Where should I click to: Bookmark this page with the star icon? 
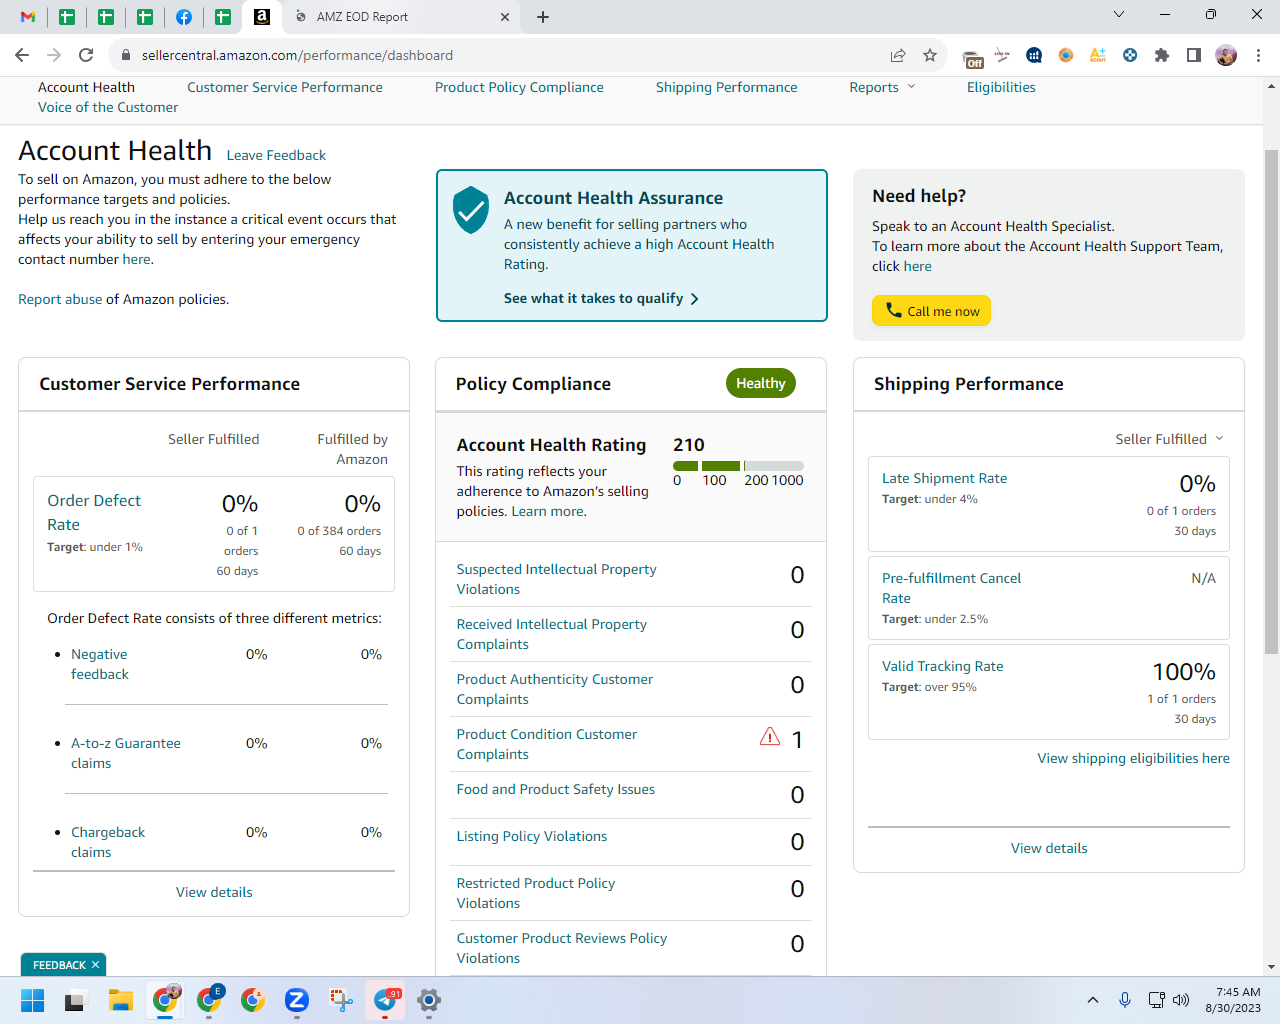[930, 55]
